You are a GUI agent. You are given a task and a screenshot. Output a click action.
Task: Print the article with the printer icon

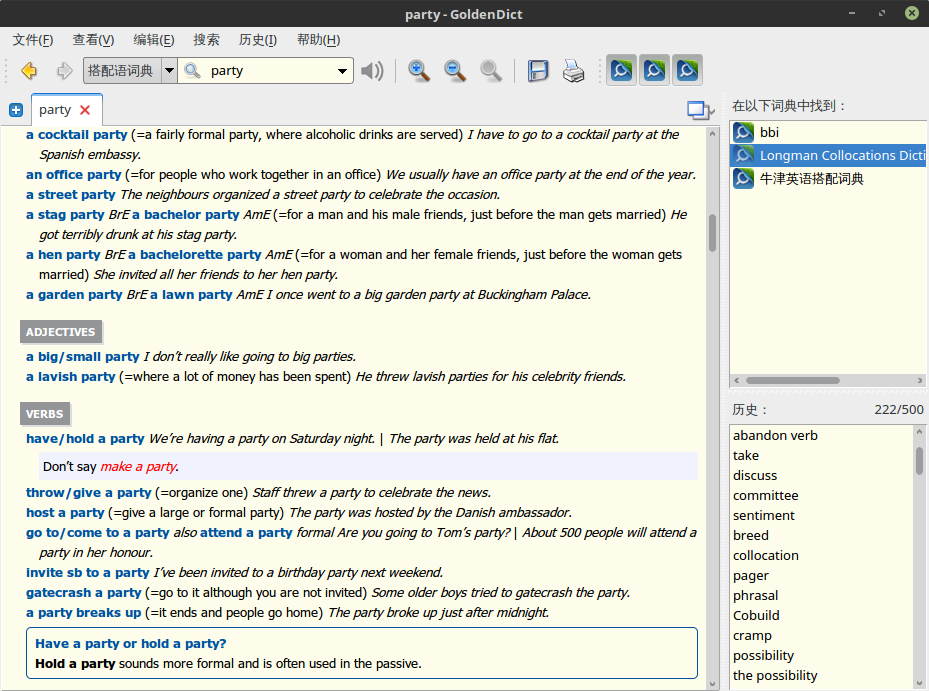pyautogui.click(x=573, y=71)
